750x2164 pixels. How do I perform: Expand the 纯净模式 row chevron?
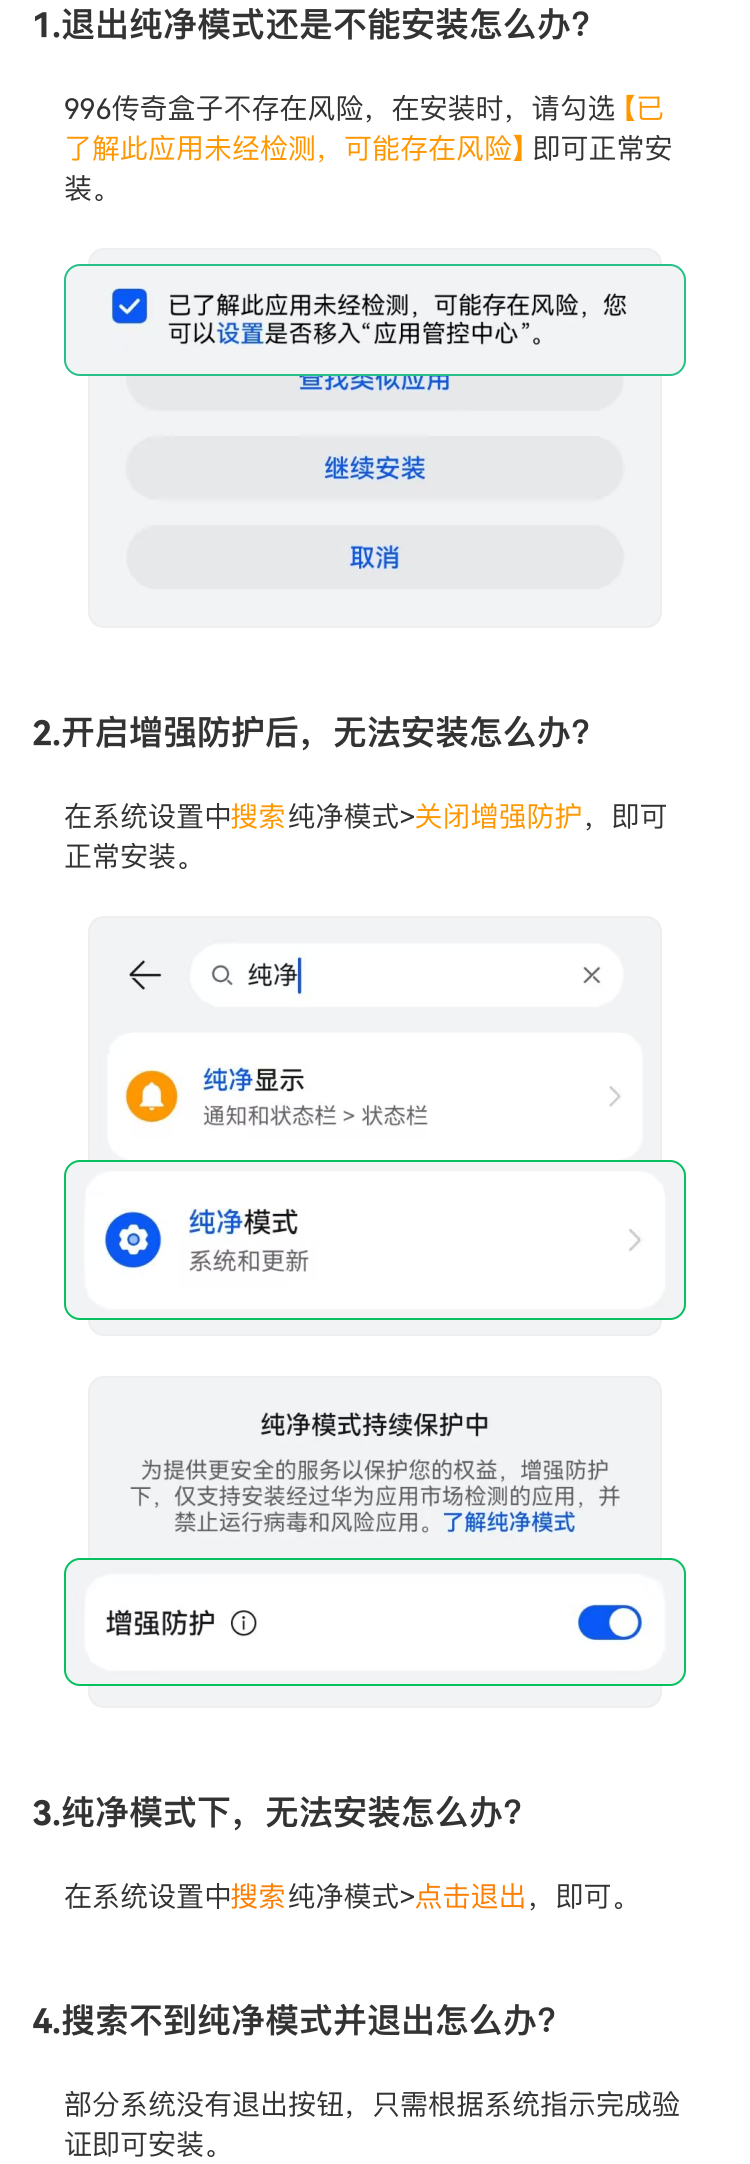click(634, 1241)
